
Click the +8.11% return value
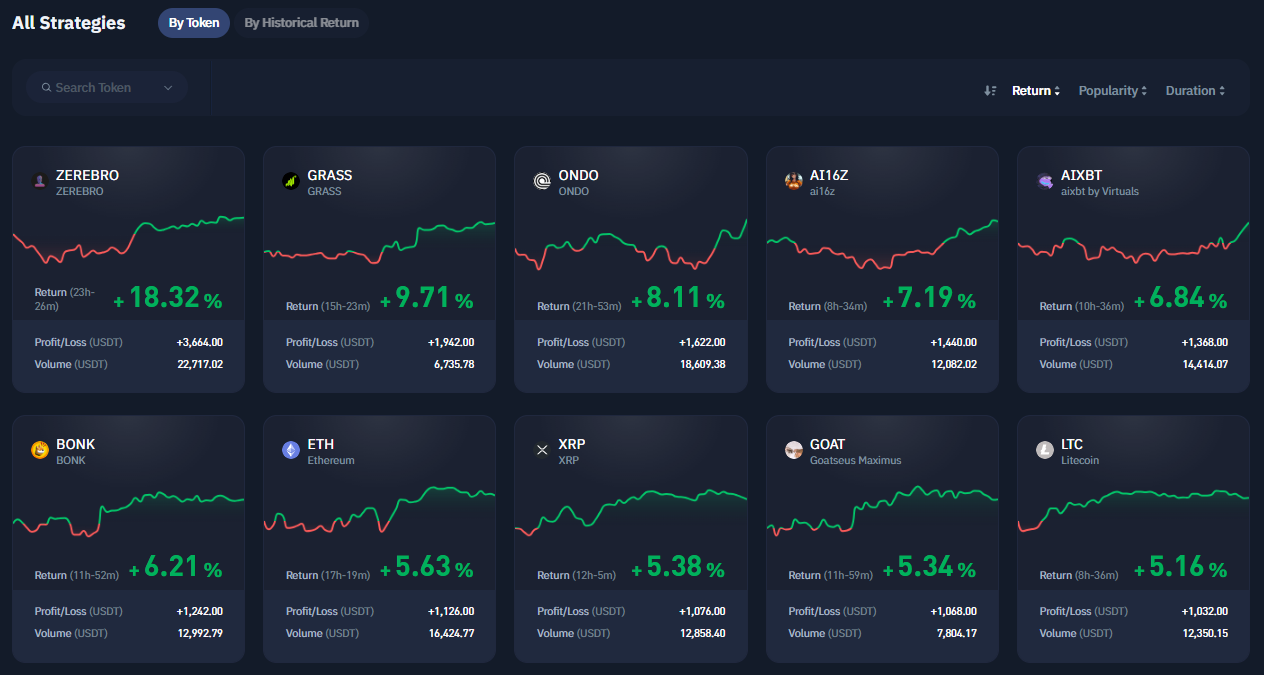click(678, 299)
